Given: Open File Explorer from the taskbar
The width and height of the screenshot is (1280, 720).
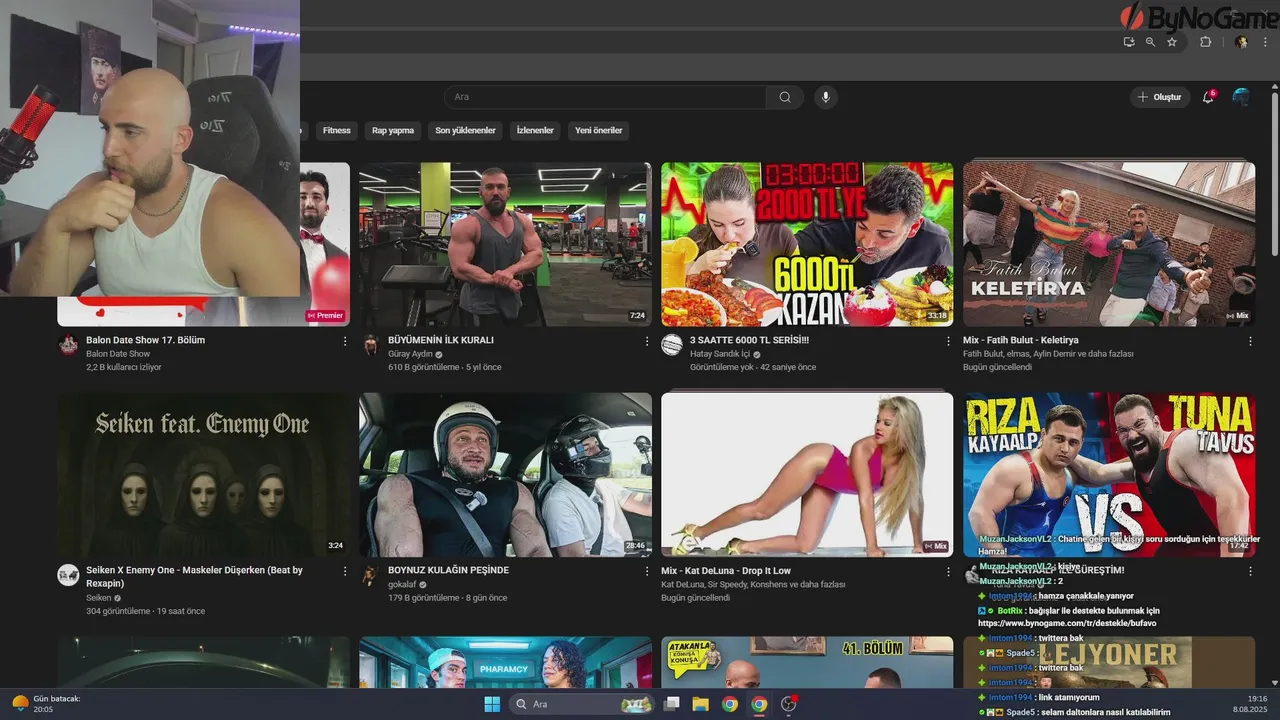Looking at the screenshot, I should coord(701,704).
